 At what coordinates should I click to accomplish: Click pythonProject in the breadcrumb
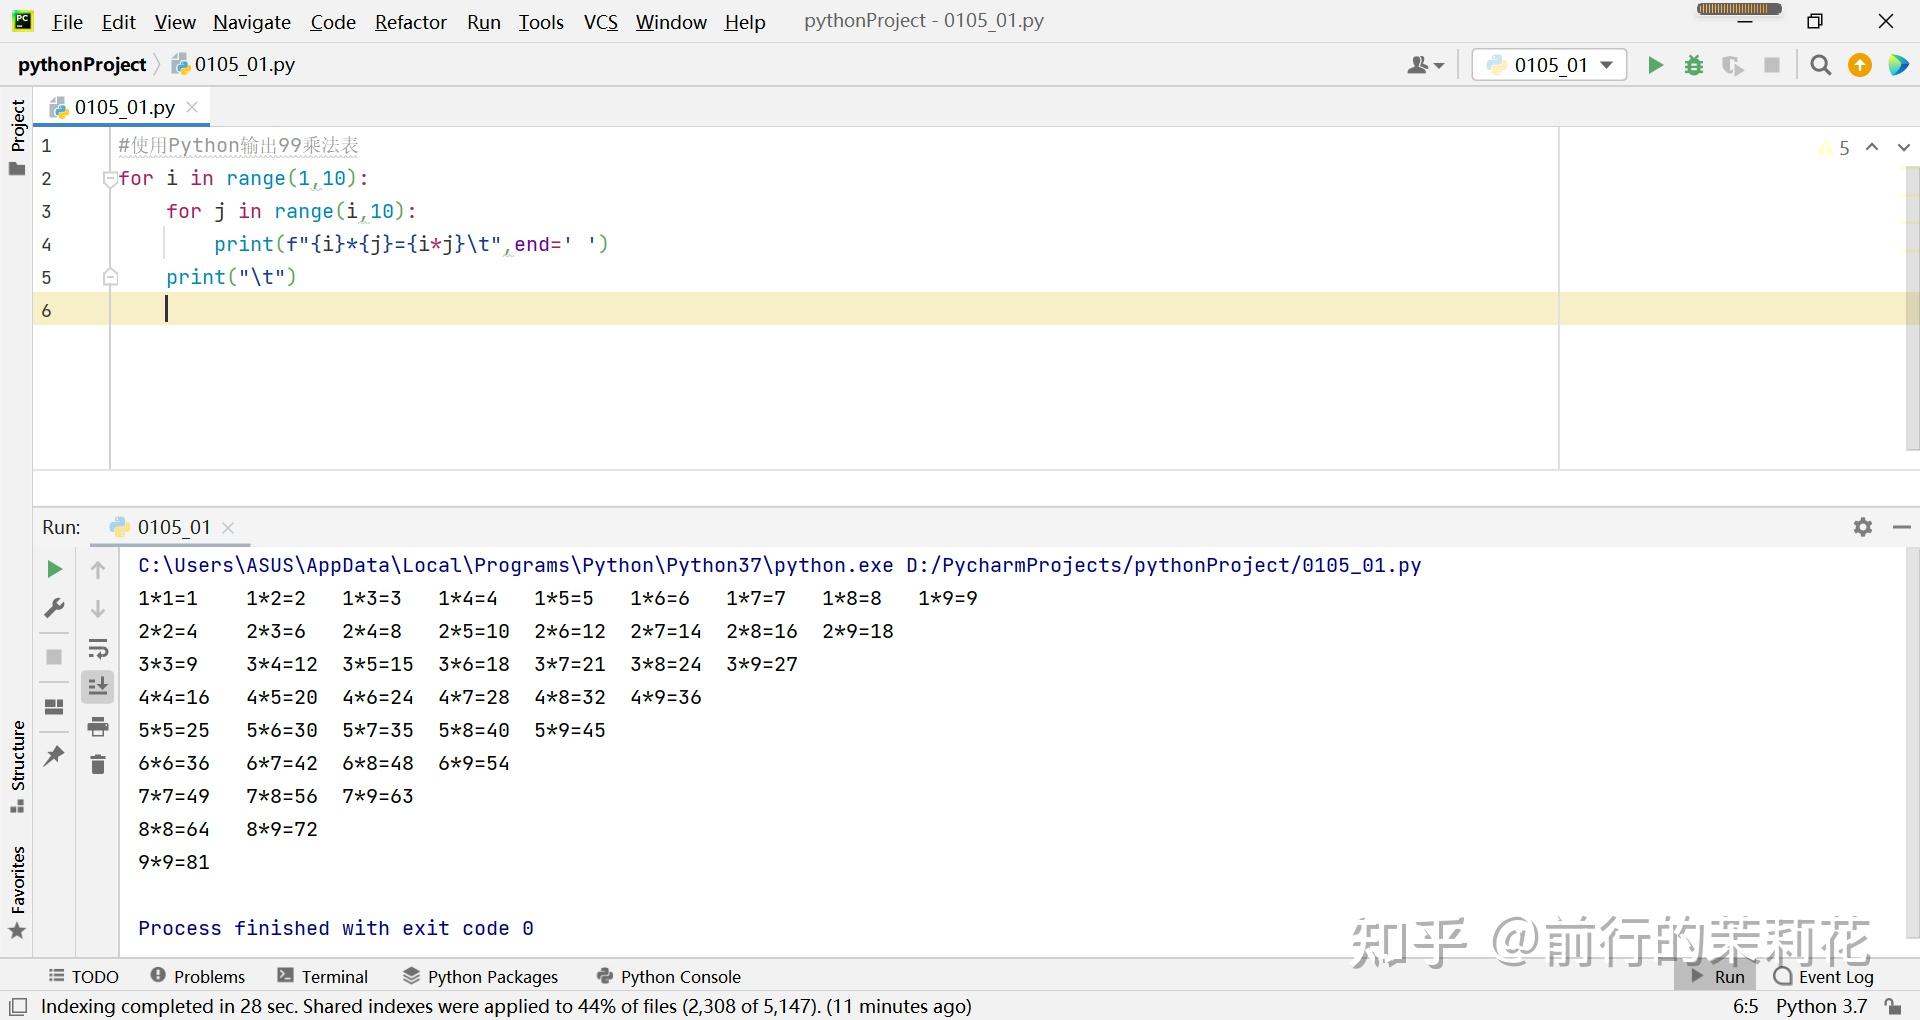pos(82,65)
